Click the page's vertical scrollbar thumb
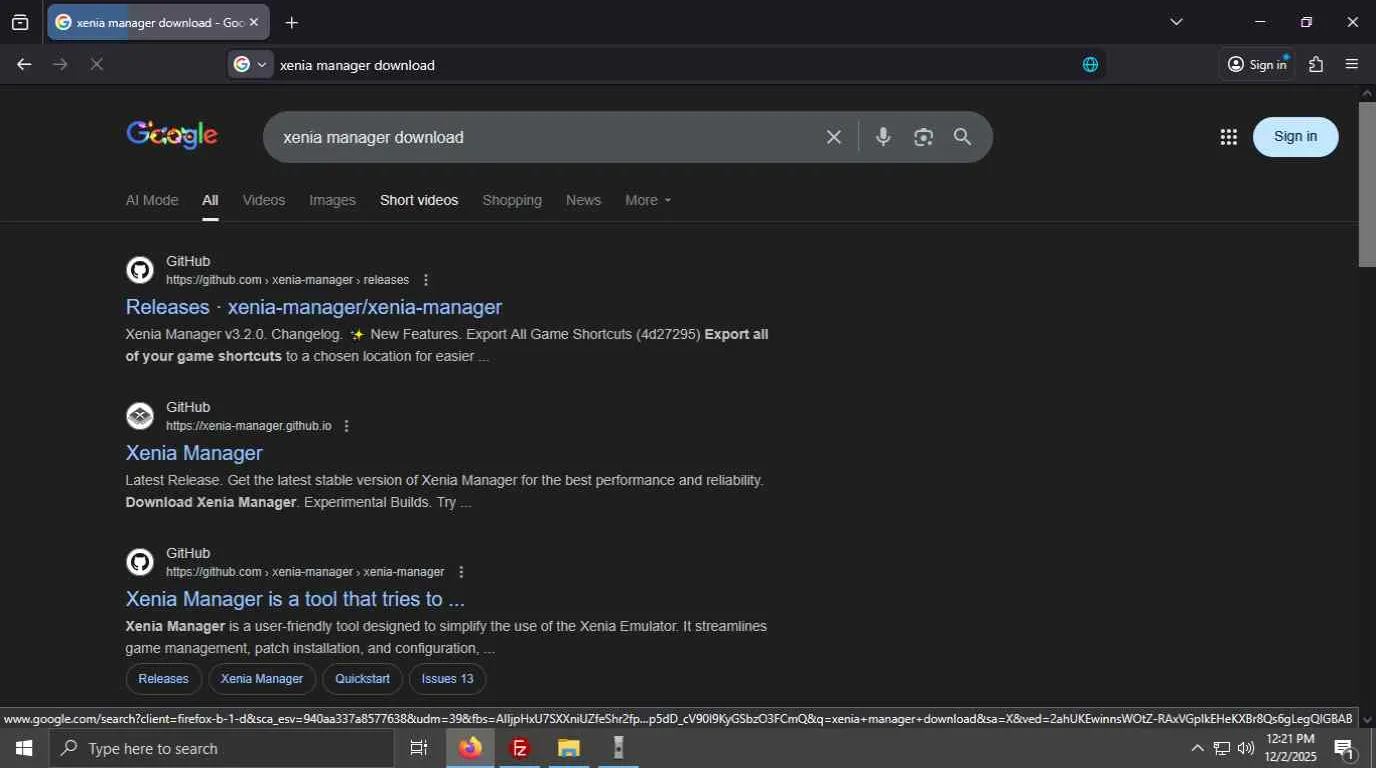 pyautogui.click(x=1367, y=184)
